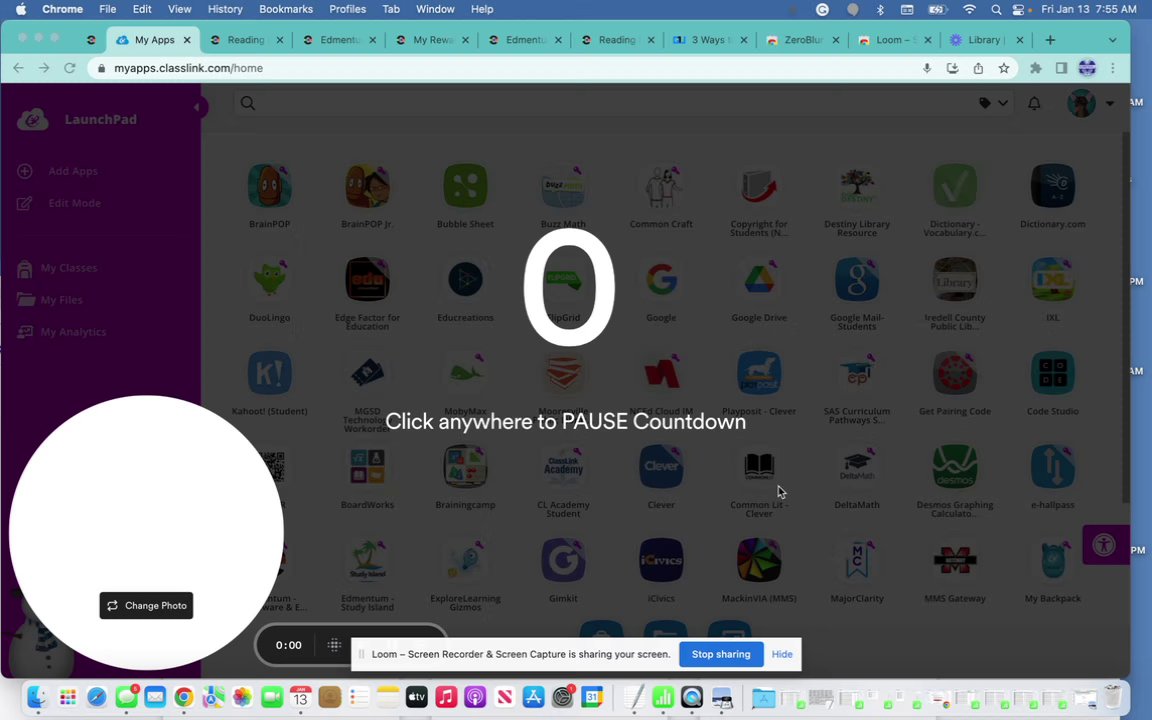
Task: Bookmark this page with the star
Action: [1004, 68]
